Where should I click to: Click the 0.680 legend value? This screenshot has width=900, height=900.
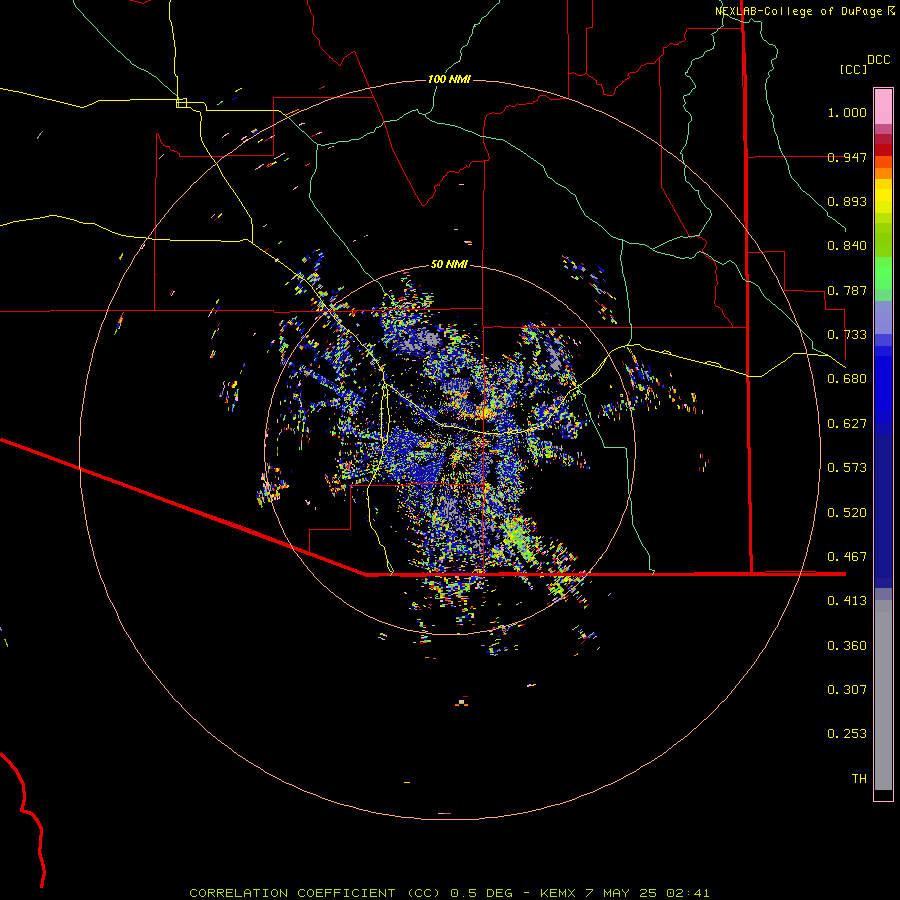point(847,379)
